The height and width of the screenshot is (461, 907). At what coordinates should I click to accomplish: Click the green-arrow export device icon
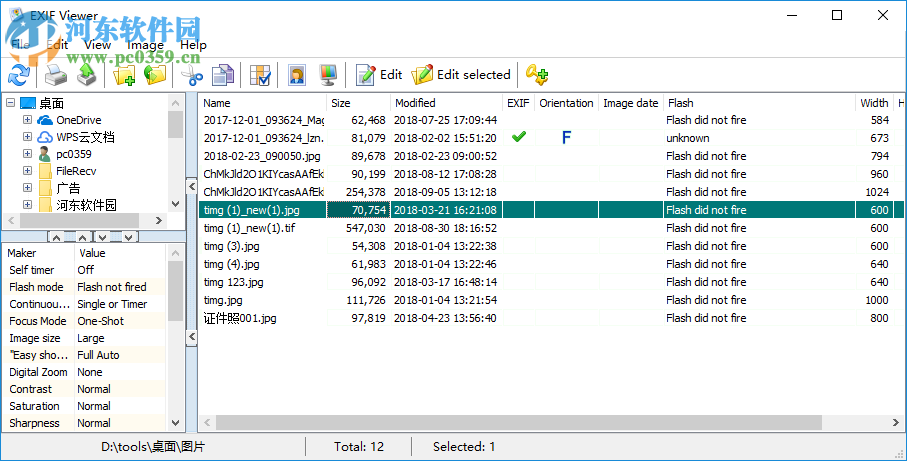(87, 75)
